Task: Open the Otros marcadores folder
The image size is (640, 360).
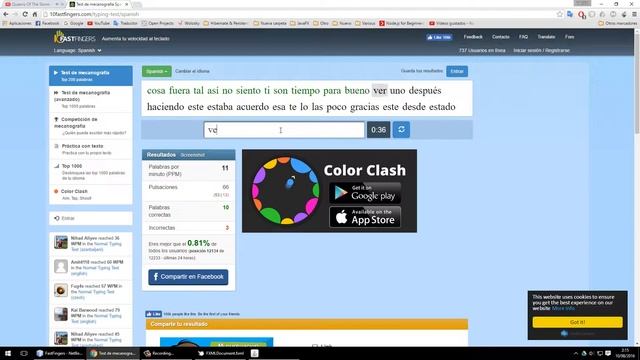Action: [x=618, y=23]
